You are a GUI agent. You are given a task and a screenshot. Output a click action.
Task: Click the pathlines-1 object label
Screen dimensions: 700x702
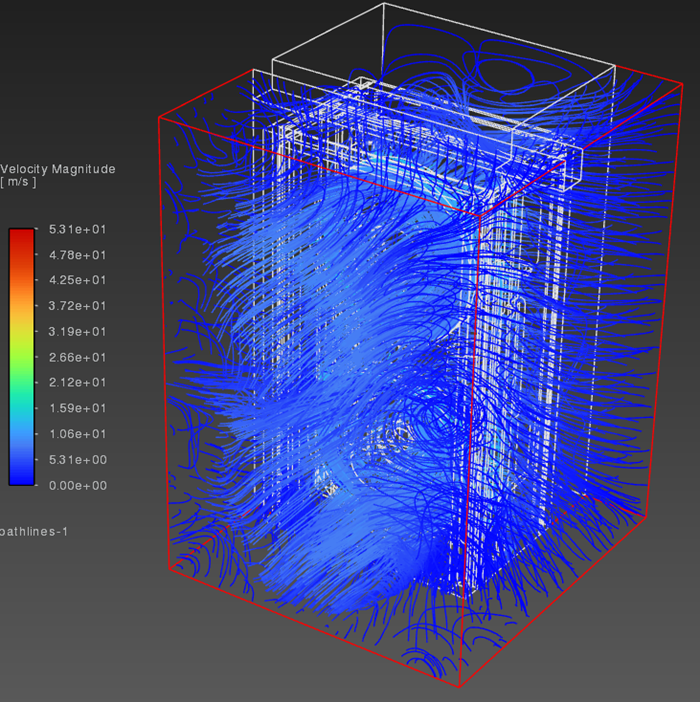tap(33, 531)
